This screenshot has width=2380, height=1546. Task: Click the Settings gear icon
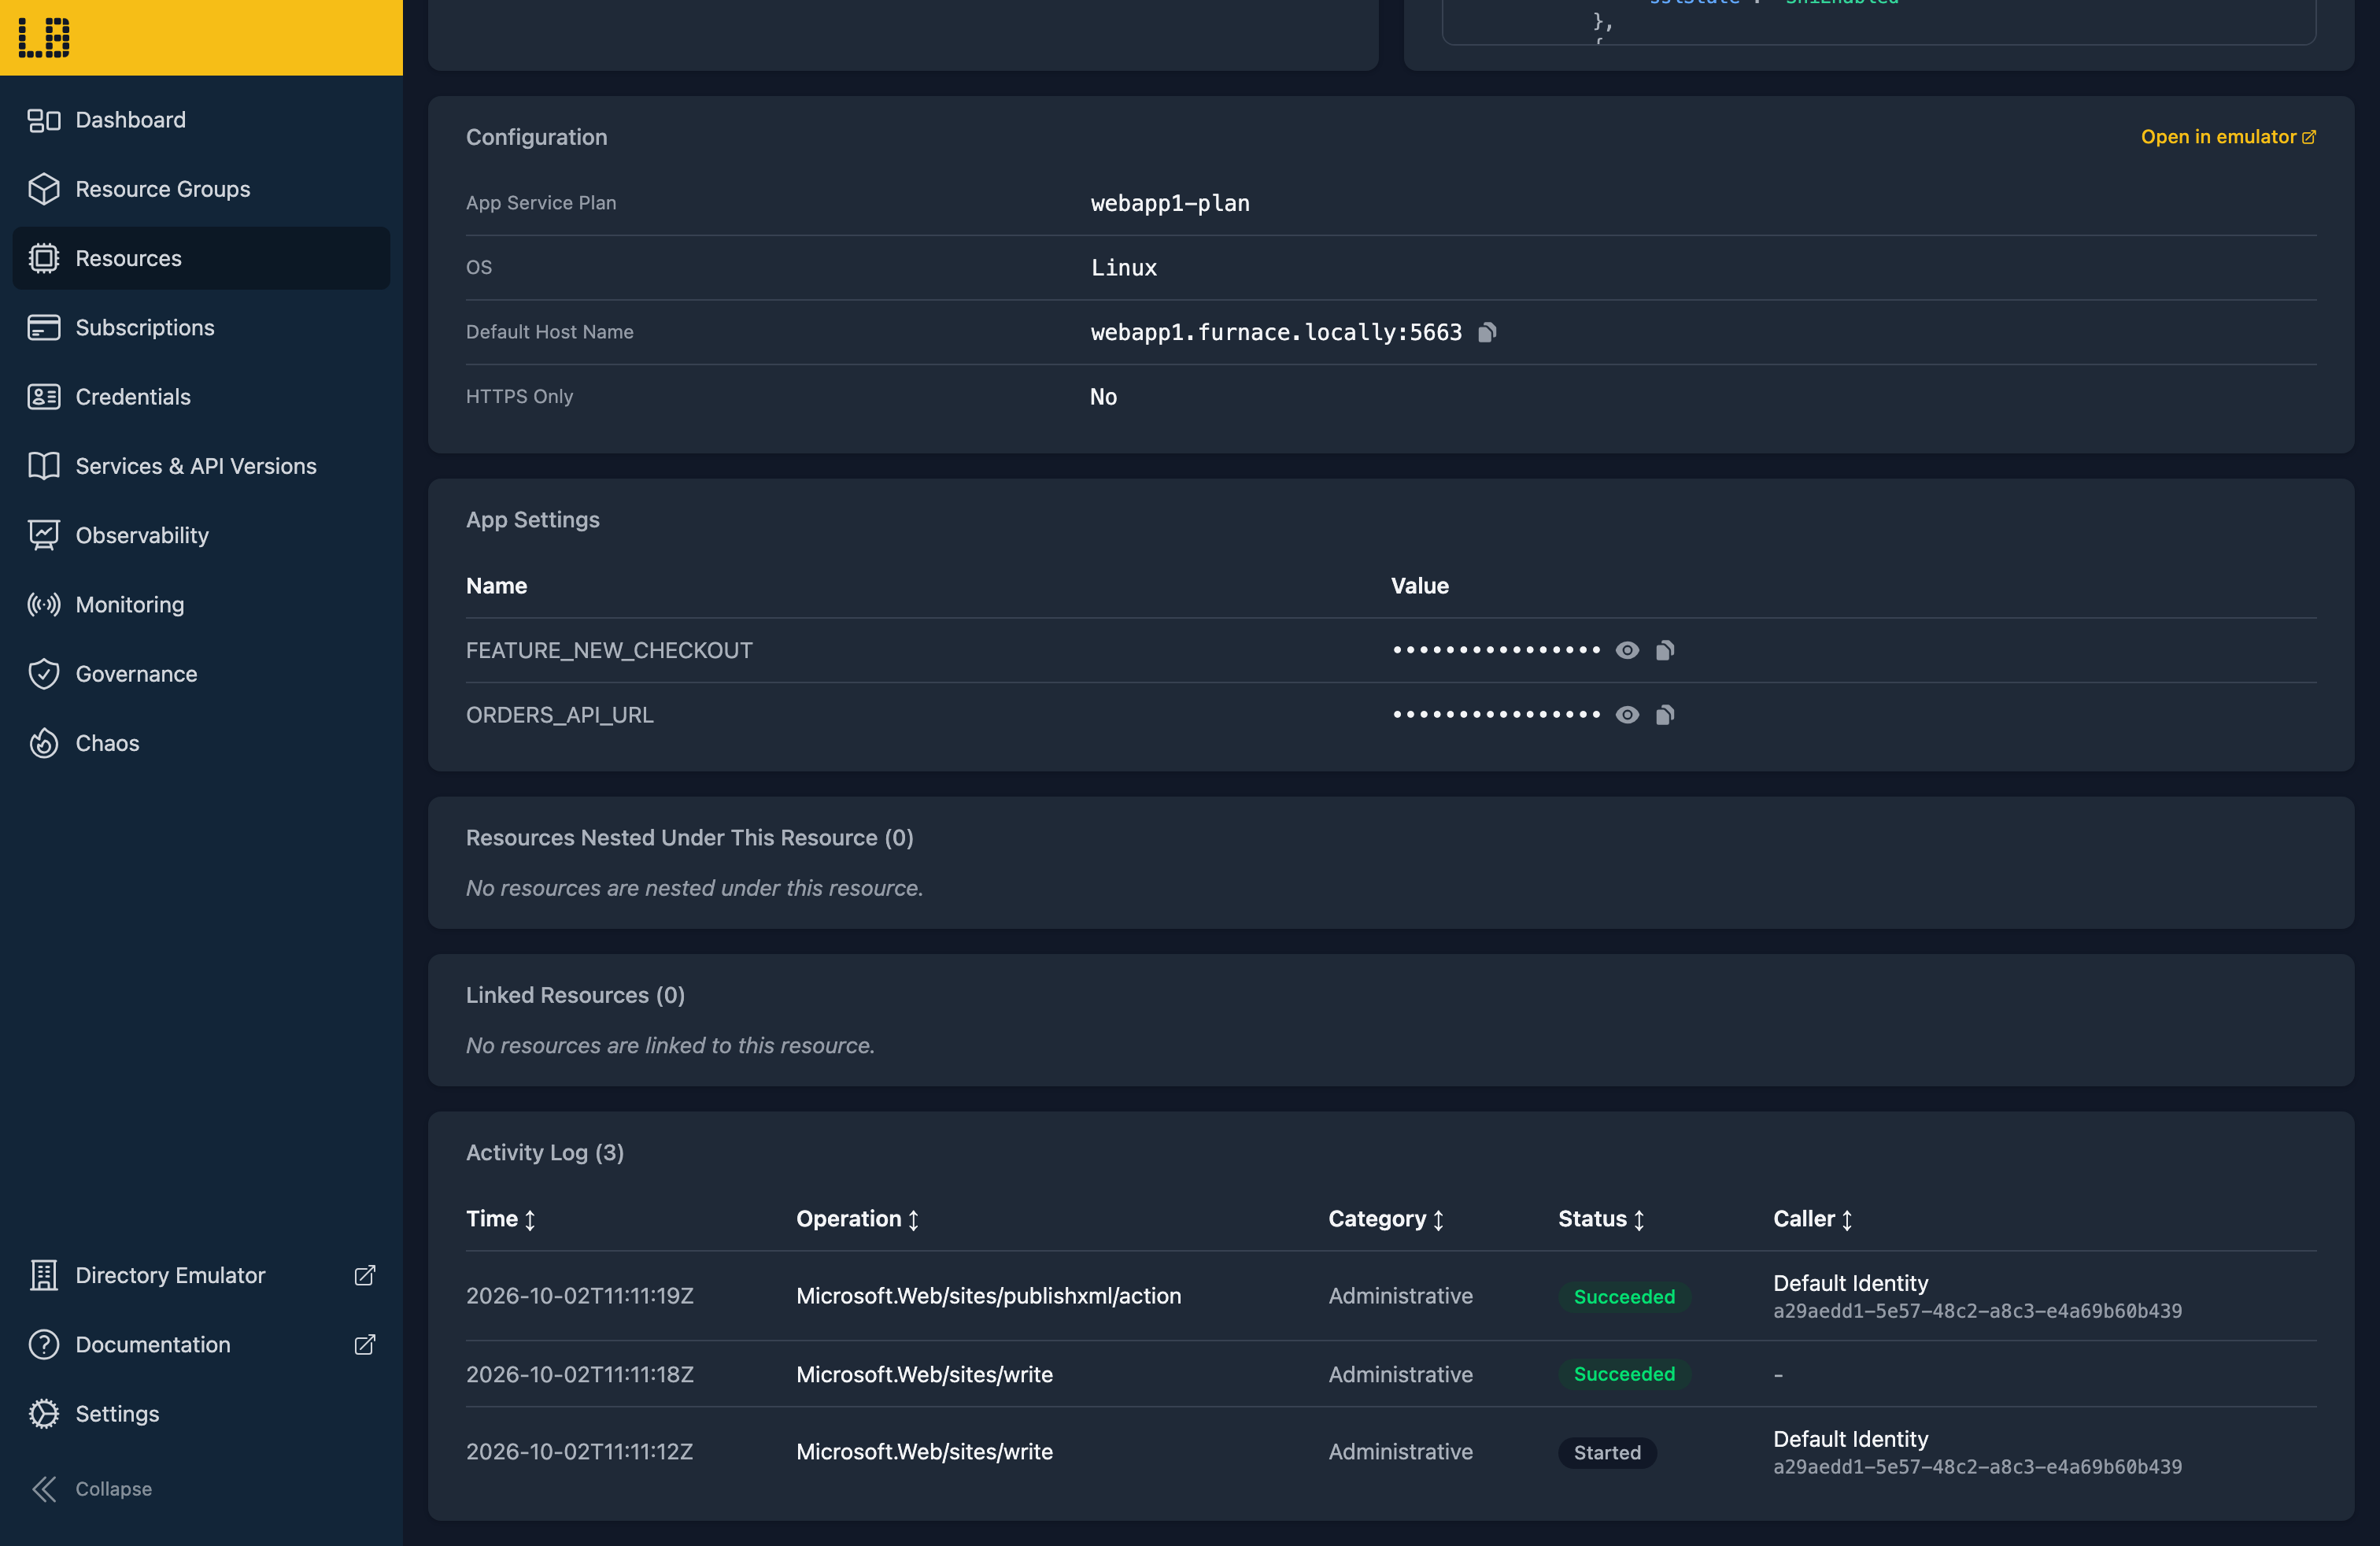(44, 1414)
